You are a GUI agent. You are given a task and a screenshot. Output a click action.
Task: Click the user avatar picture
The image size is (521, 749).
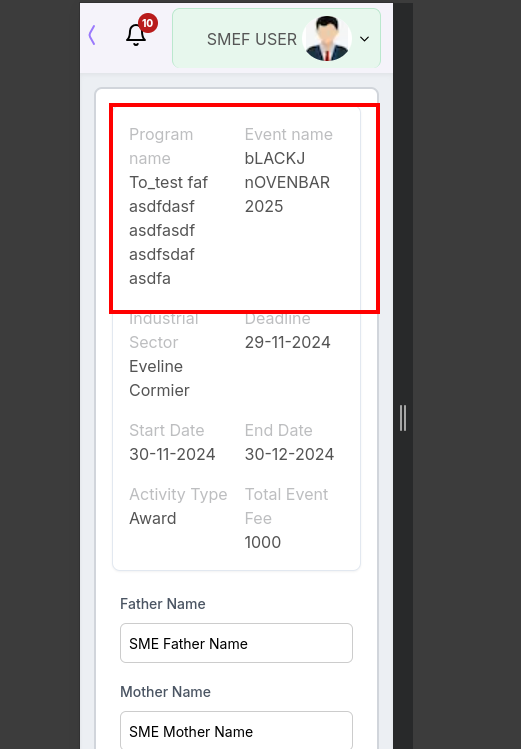coord(327,39)
